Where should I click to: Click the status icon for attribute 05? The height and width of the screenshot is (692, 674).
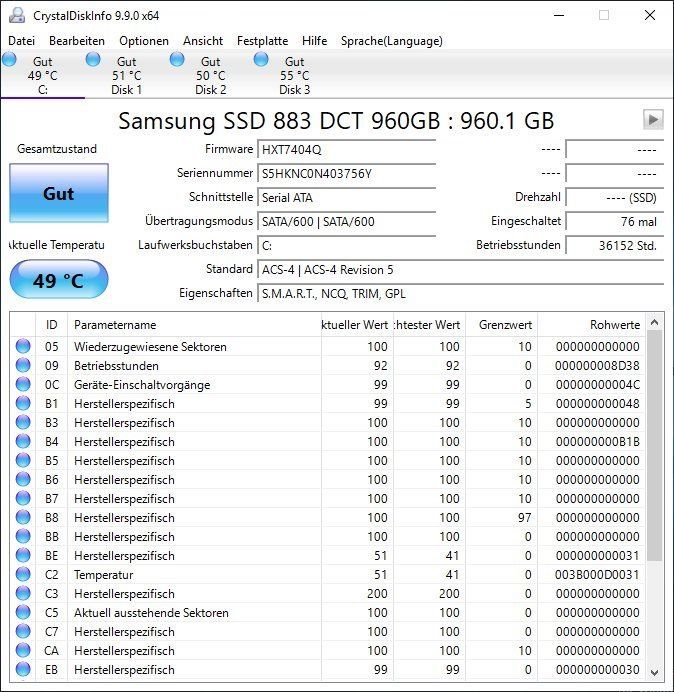23,346
